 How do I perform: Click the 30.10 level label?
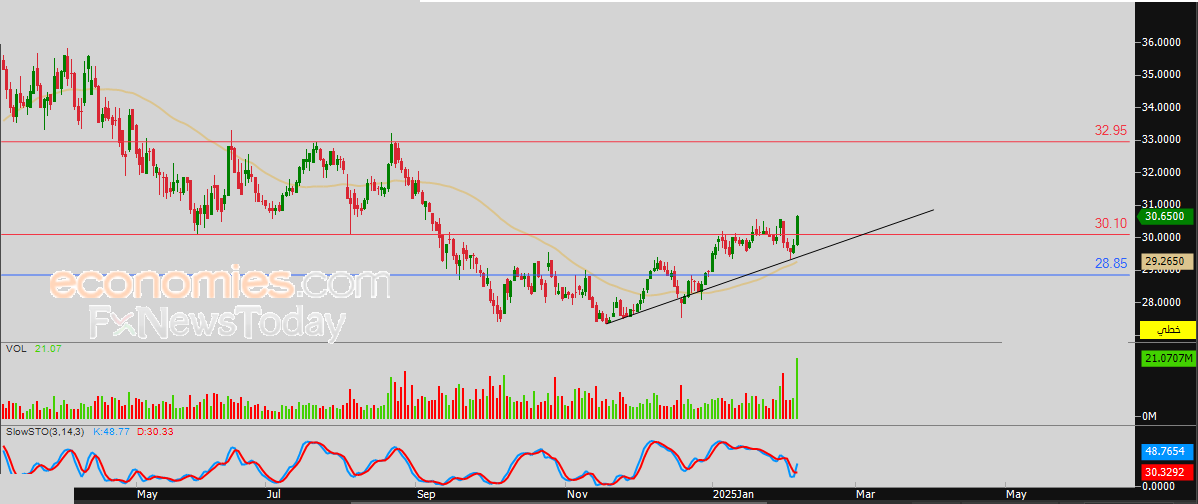[1111, 223]
